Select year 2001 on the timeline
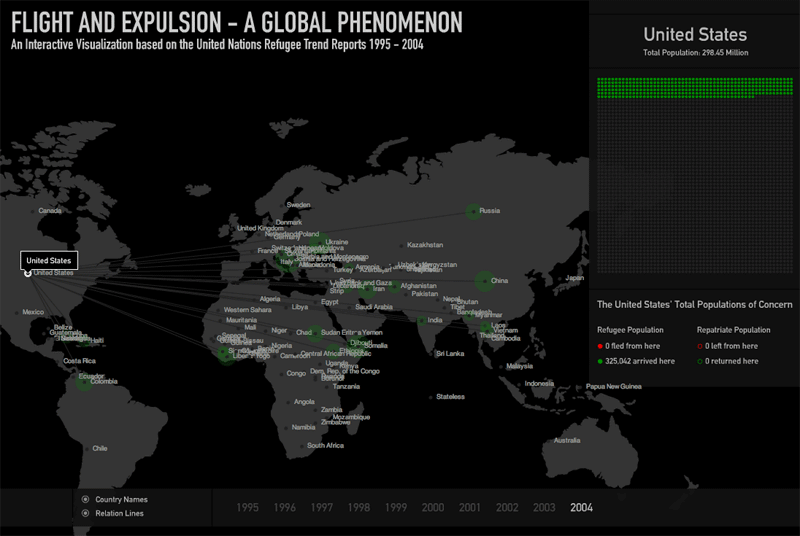The height and width of the screenshot is (536, 800). click(470, 507)
